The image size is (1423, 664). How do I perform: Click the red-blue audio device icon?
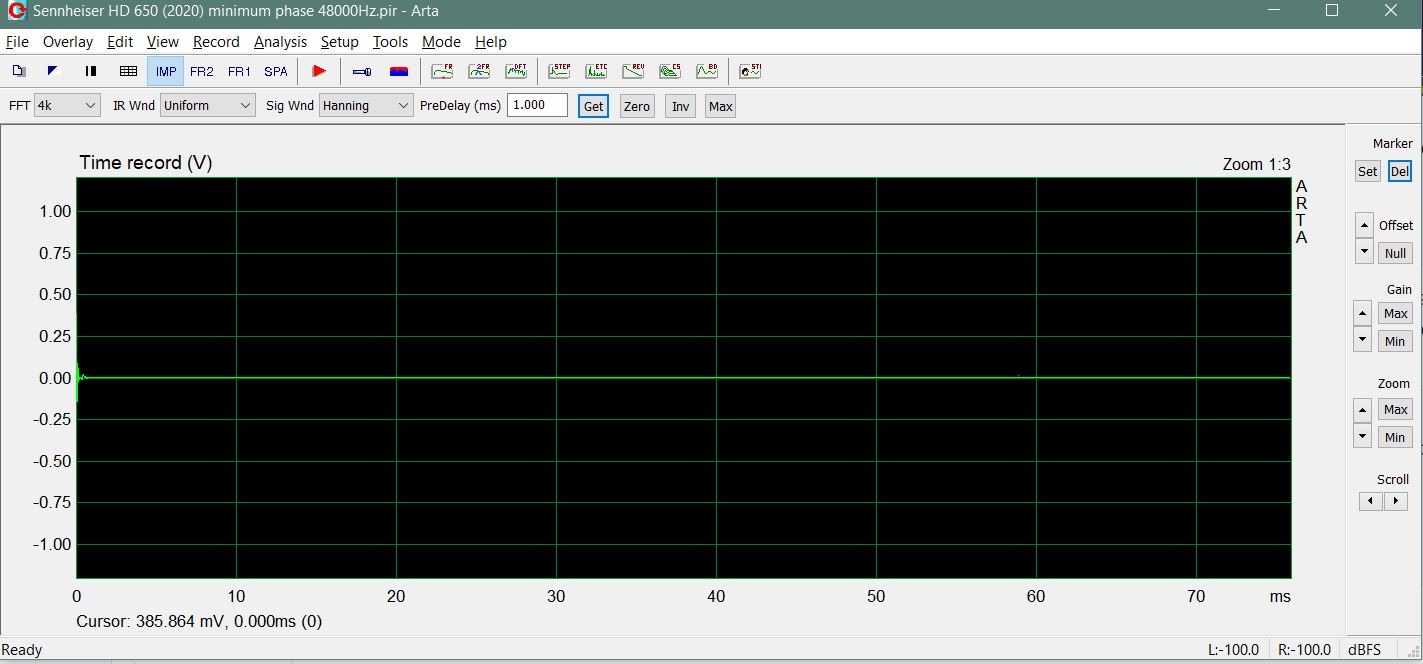pyautogui.click(x=399, y=71)
